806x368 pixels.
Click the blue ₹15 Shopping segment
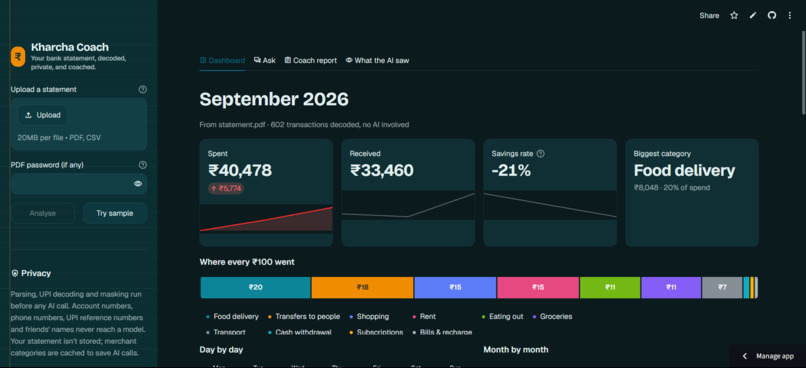point(455,287)
